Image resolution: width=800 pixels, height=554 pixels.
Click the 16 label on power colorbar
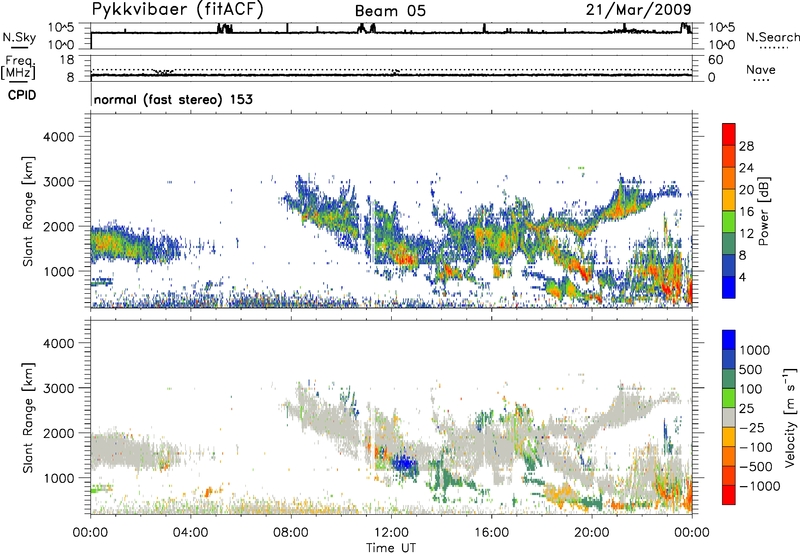pyautogui.click(x=746, y=212)
